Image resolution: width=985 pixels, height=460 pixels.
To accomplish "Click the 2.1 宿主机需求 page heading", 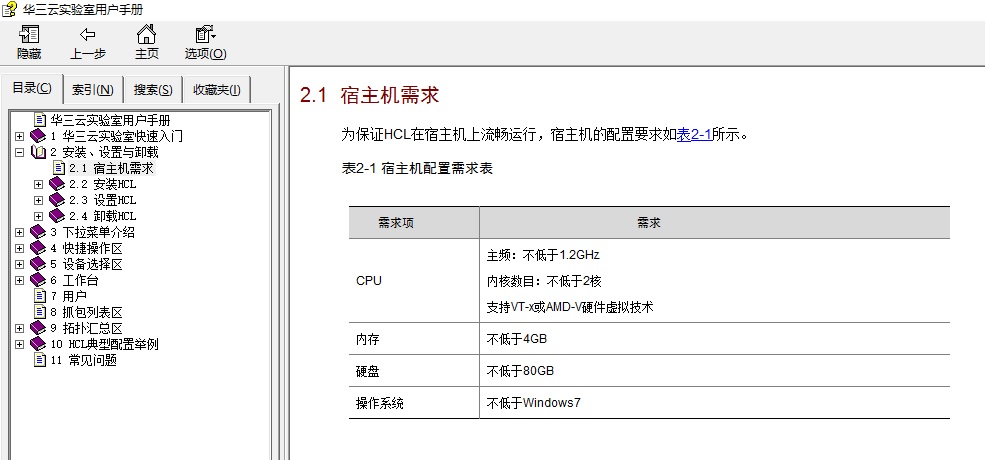I will click(369, 95).
